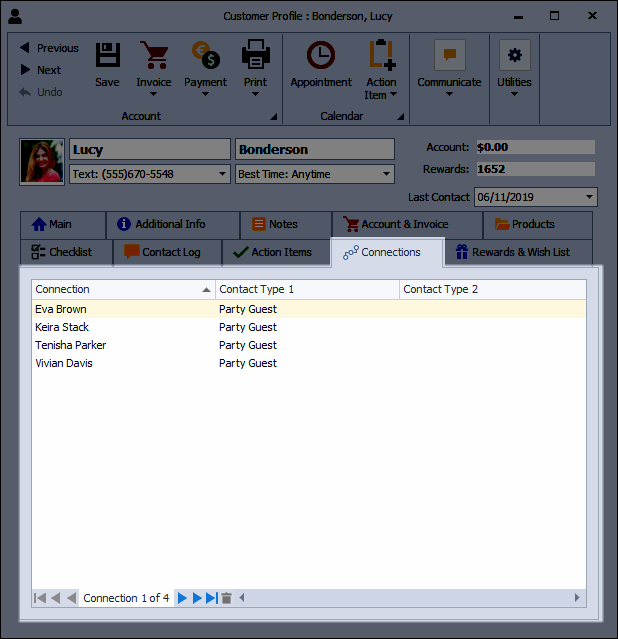The width and height of the screenshot is (618, 639).
Task: Click the Payment coins icon
Action: click(205, 55)
